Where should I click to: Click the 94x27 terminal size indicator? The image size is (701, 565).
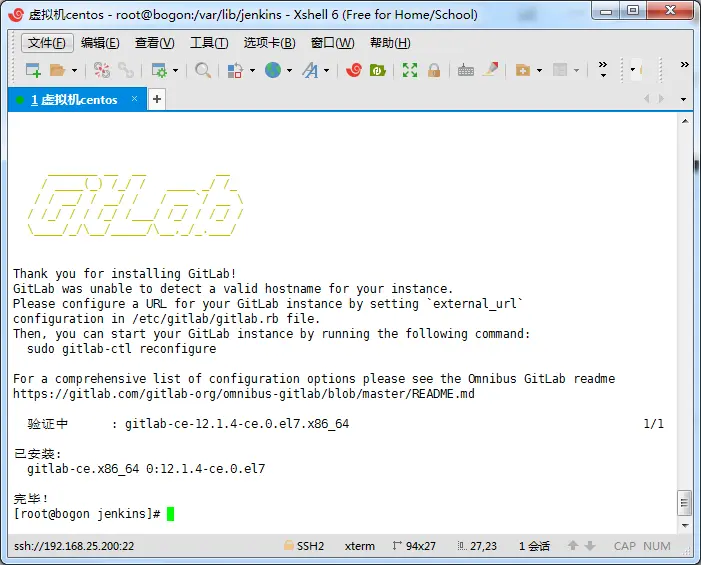[414, 546]
